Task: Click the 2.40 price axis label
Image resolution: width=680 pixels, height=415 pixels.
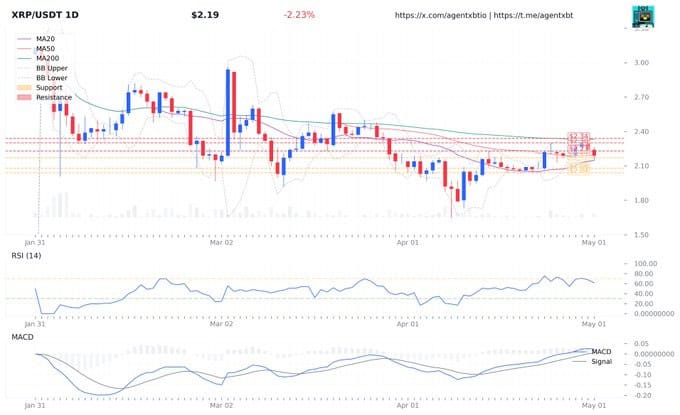Action: coord(641,132)
